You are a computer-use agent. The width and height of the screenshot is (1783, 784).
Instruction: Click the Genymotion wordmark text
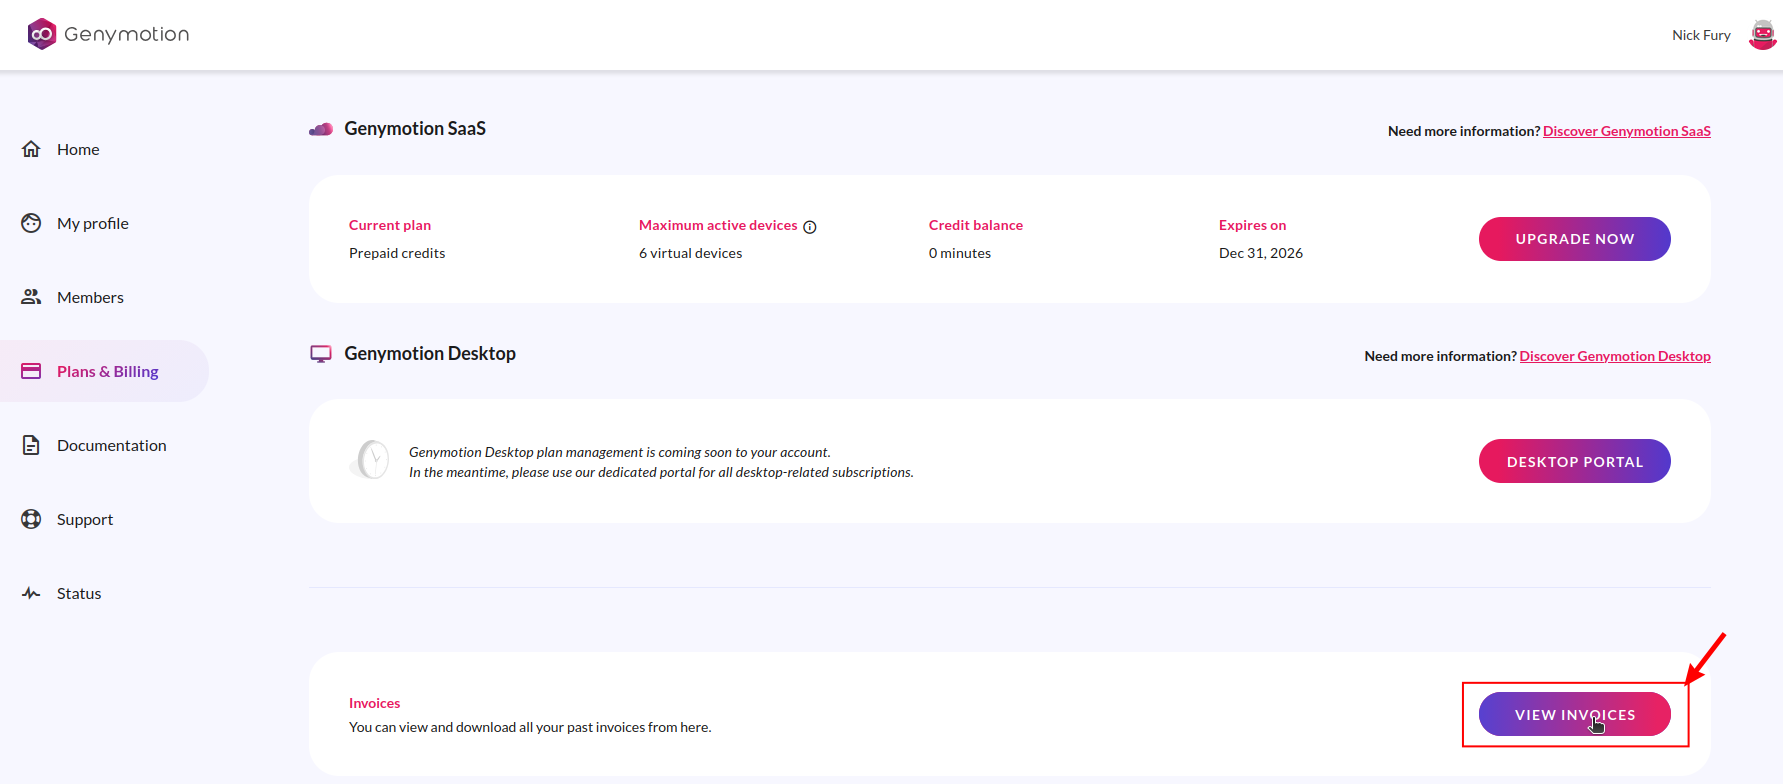point(127,34)
